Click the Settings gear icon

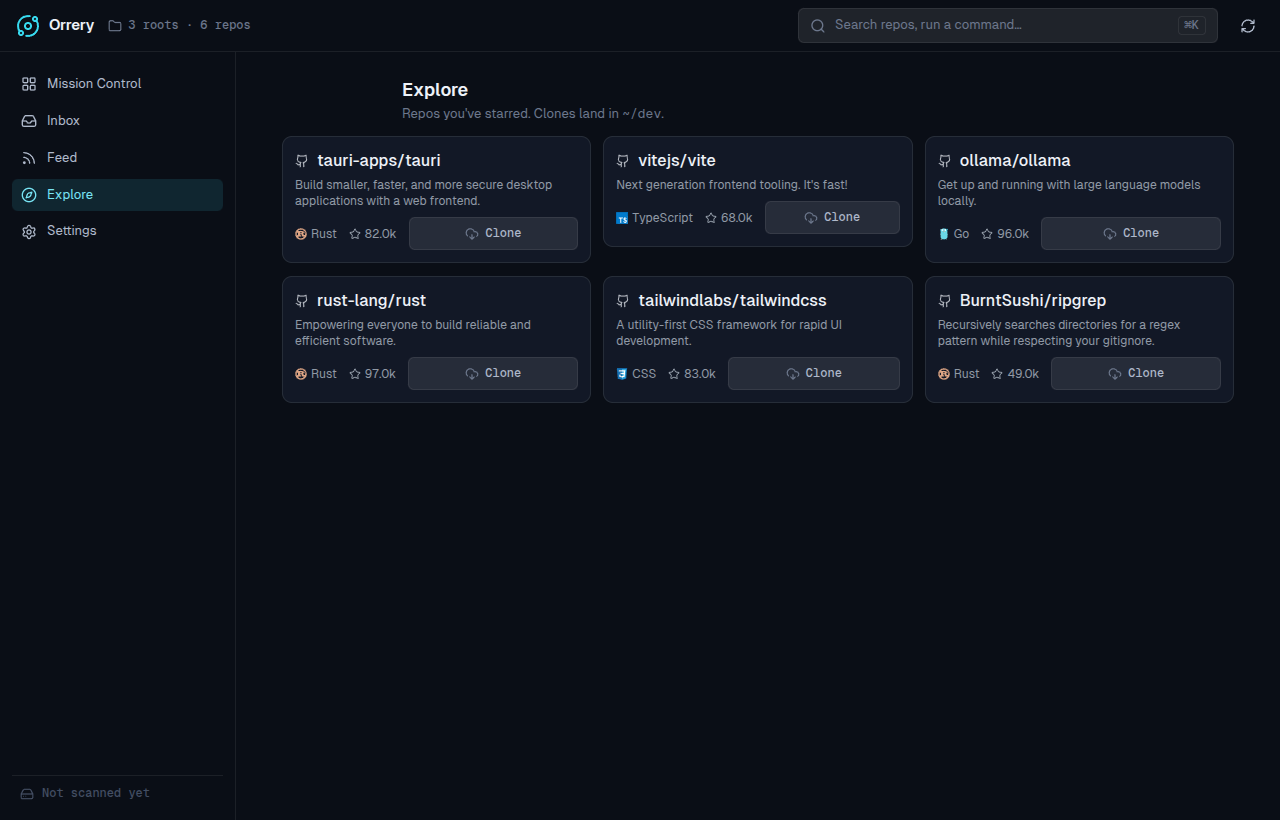(29, 231)
